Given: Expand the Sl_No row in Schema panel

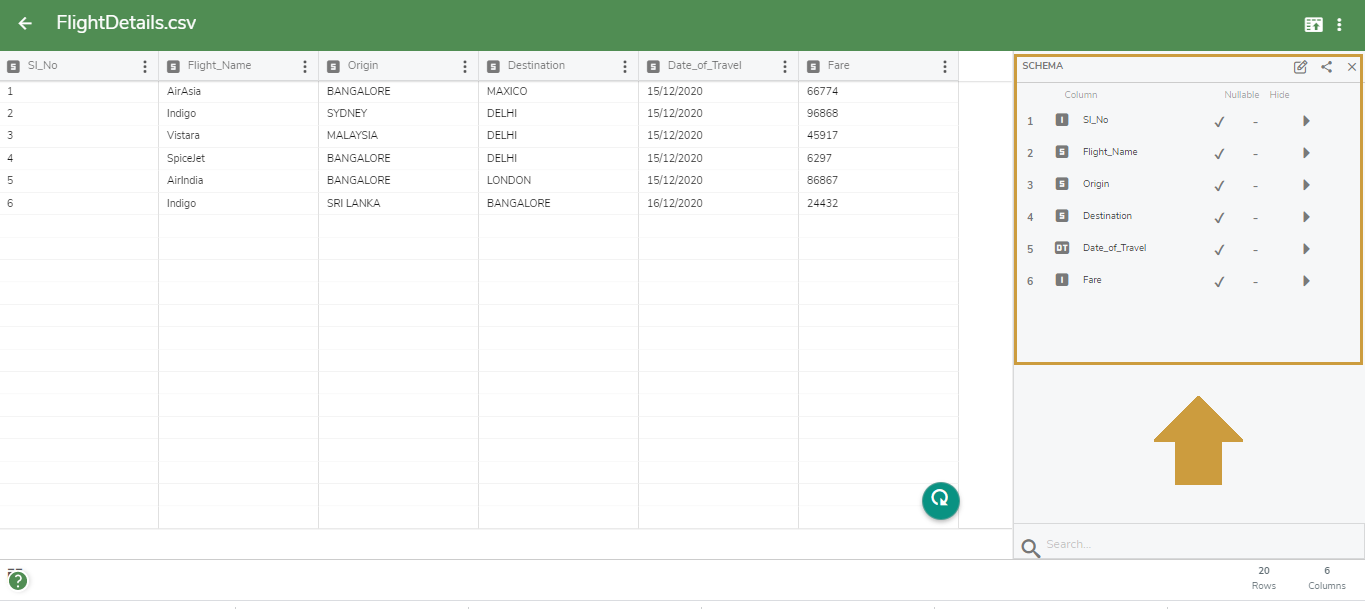Looking at the screenshot, I should coord(1306,120).
